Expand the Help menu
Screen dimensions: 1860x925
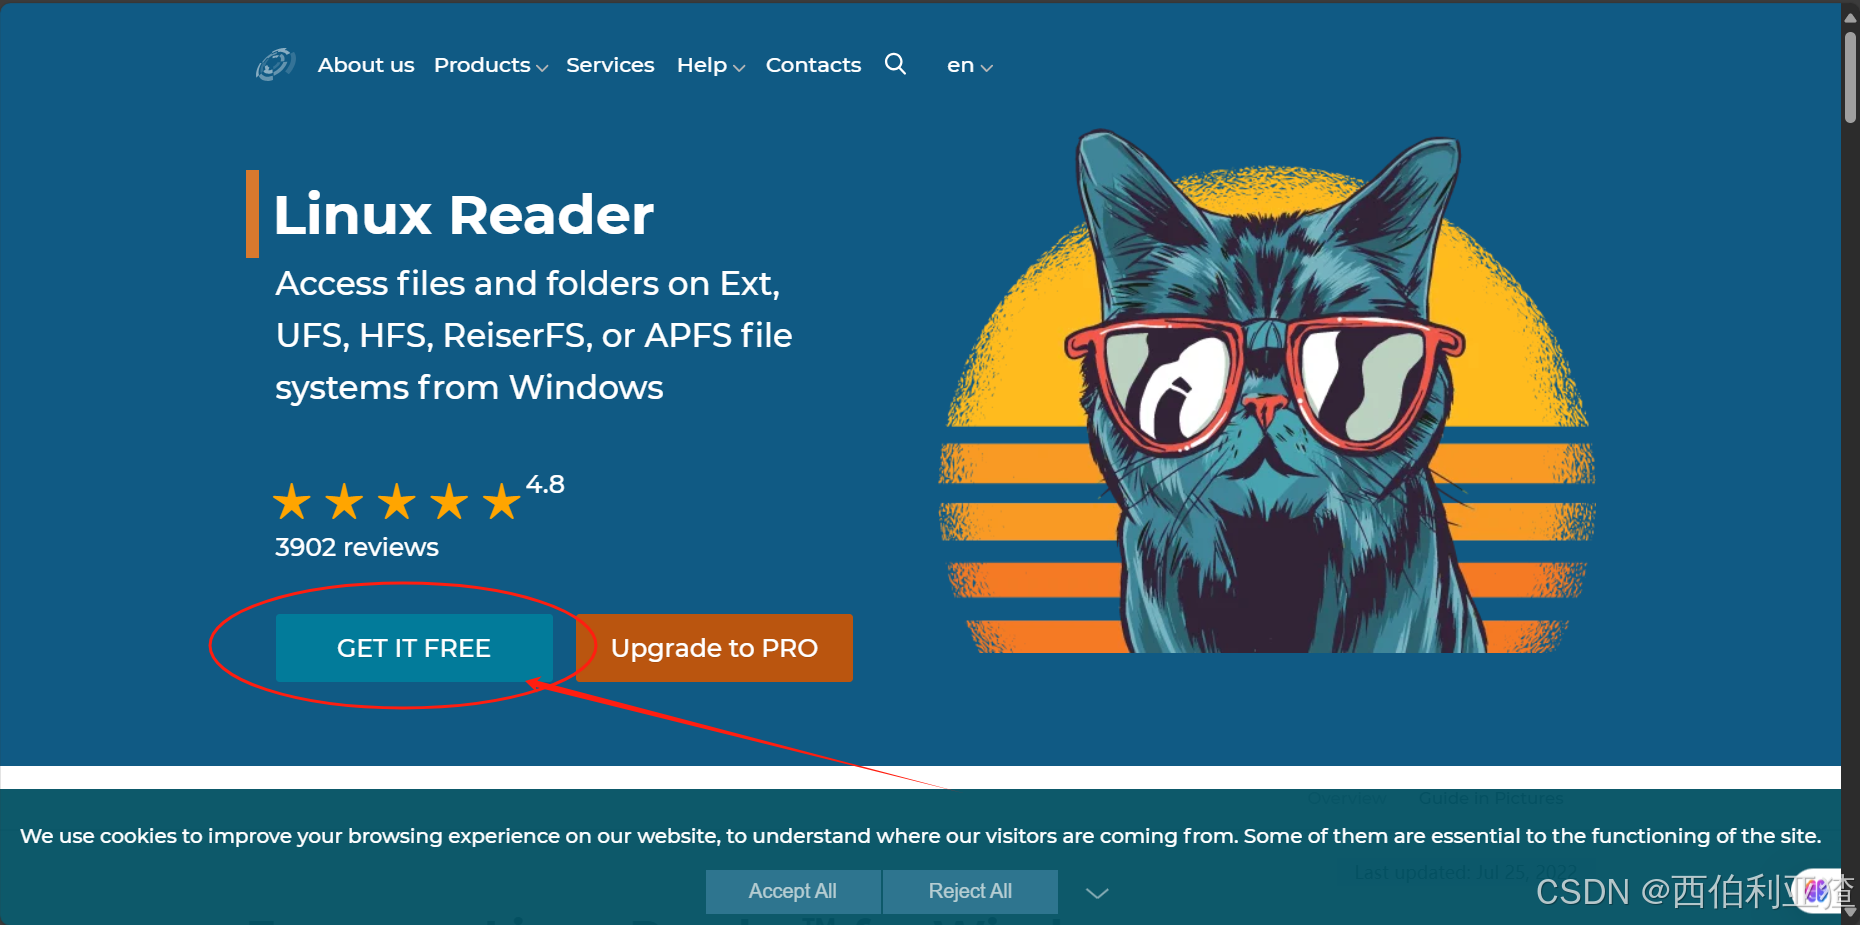point(711,65)
